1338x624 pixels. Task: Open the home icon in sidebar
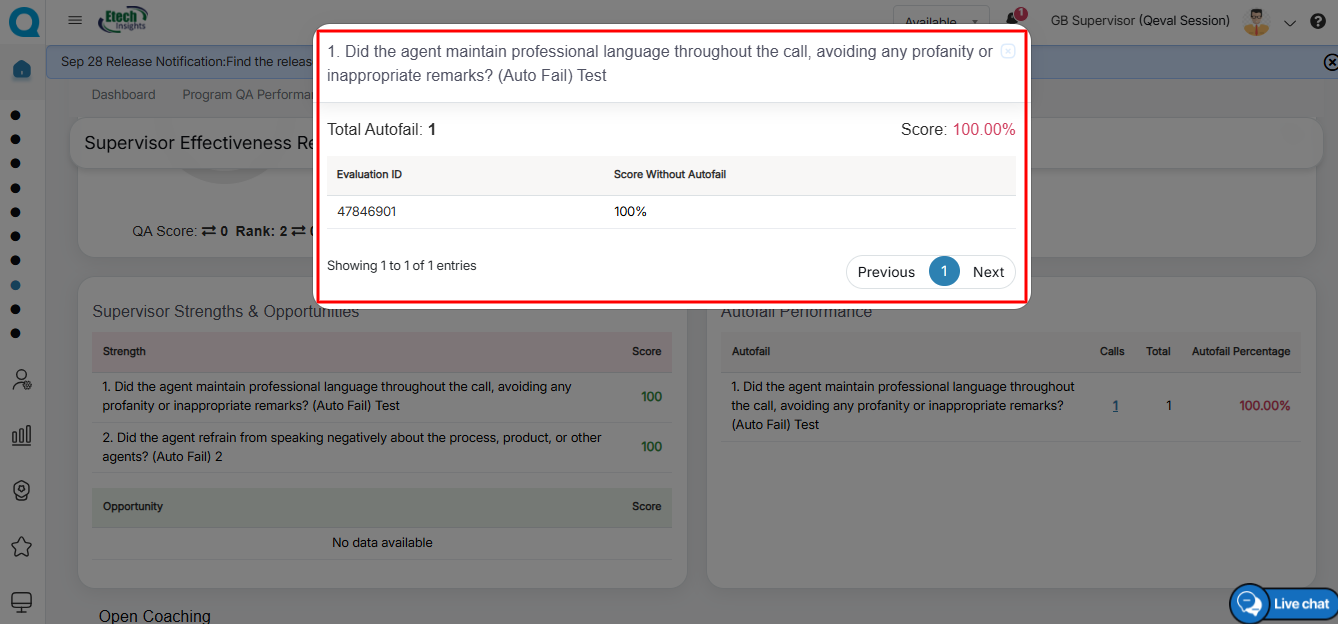22,69
